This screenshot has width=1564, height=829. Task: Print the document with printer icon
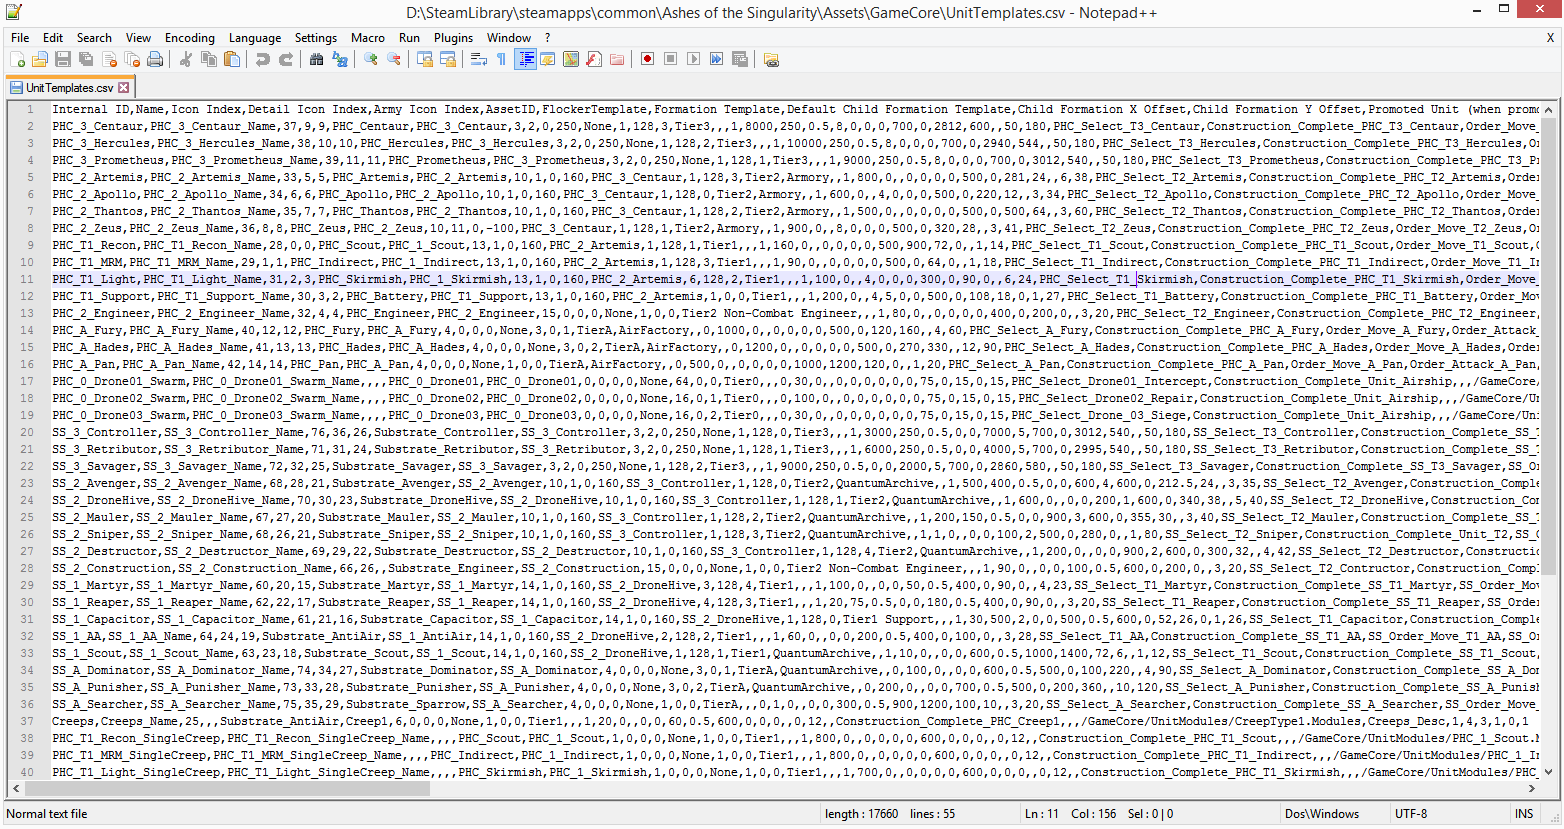pos(155,60)
